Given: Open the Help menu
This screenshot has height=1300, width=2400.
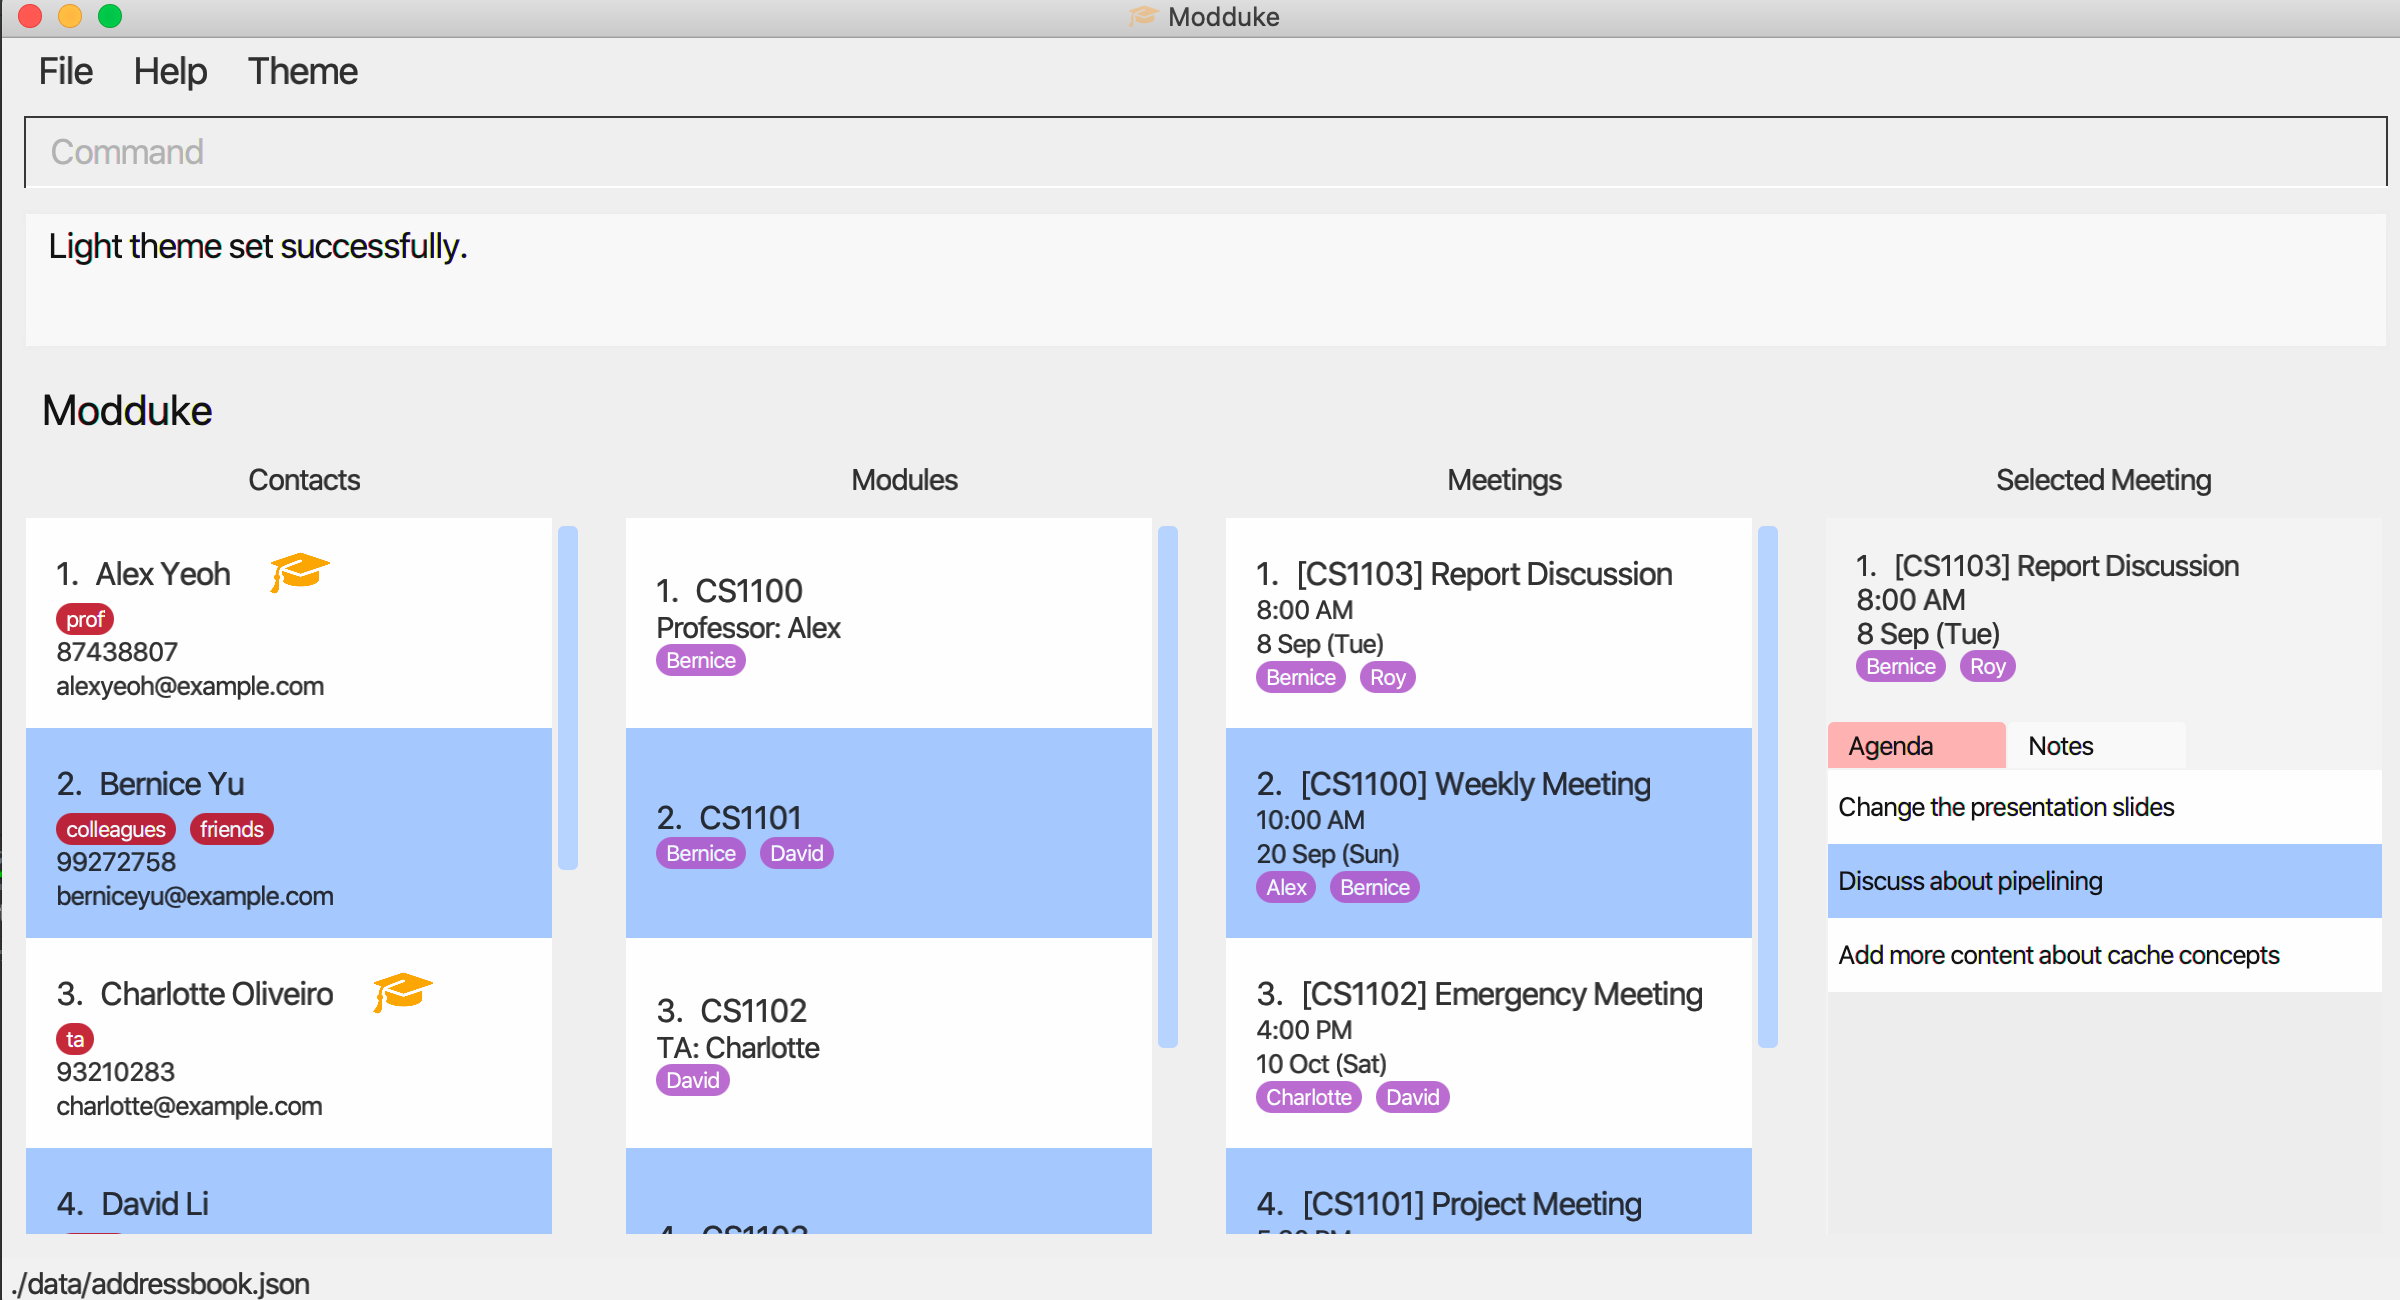Looking at the screenshot, I should pyautogui.click(x=170, y=71).
